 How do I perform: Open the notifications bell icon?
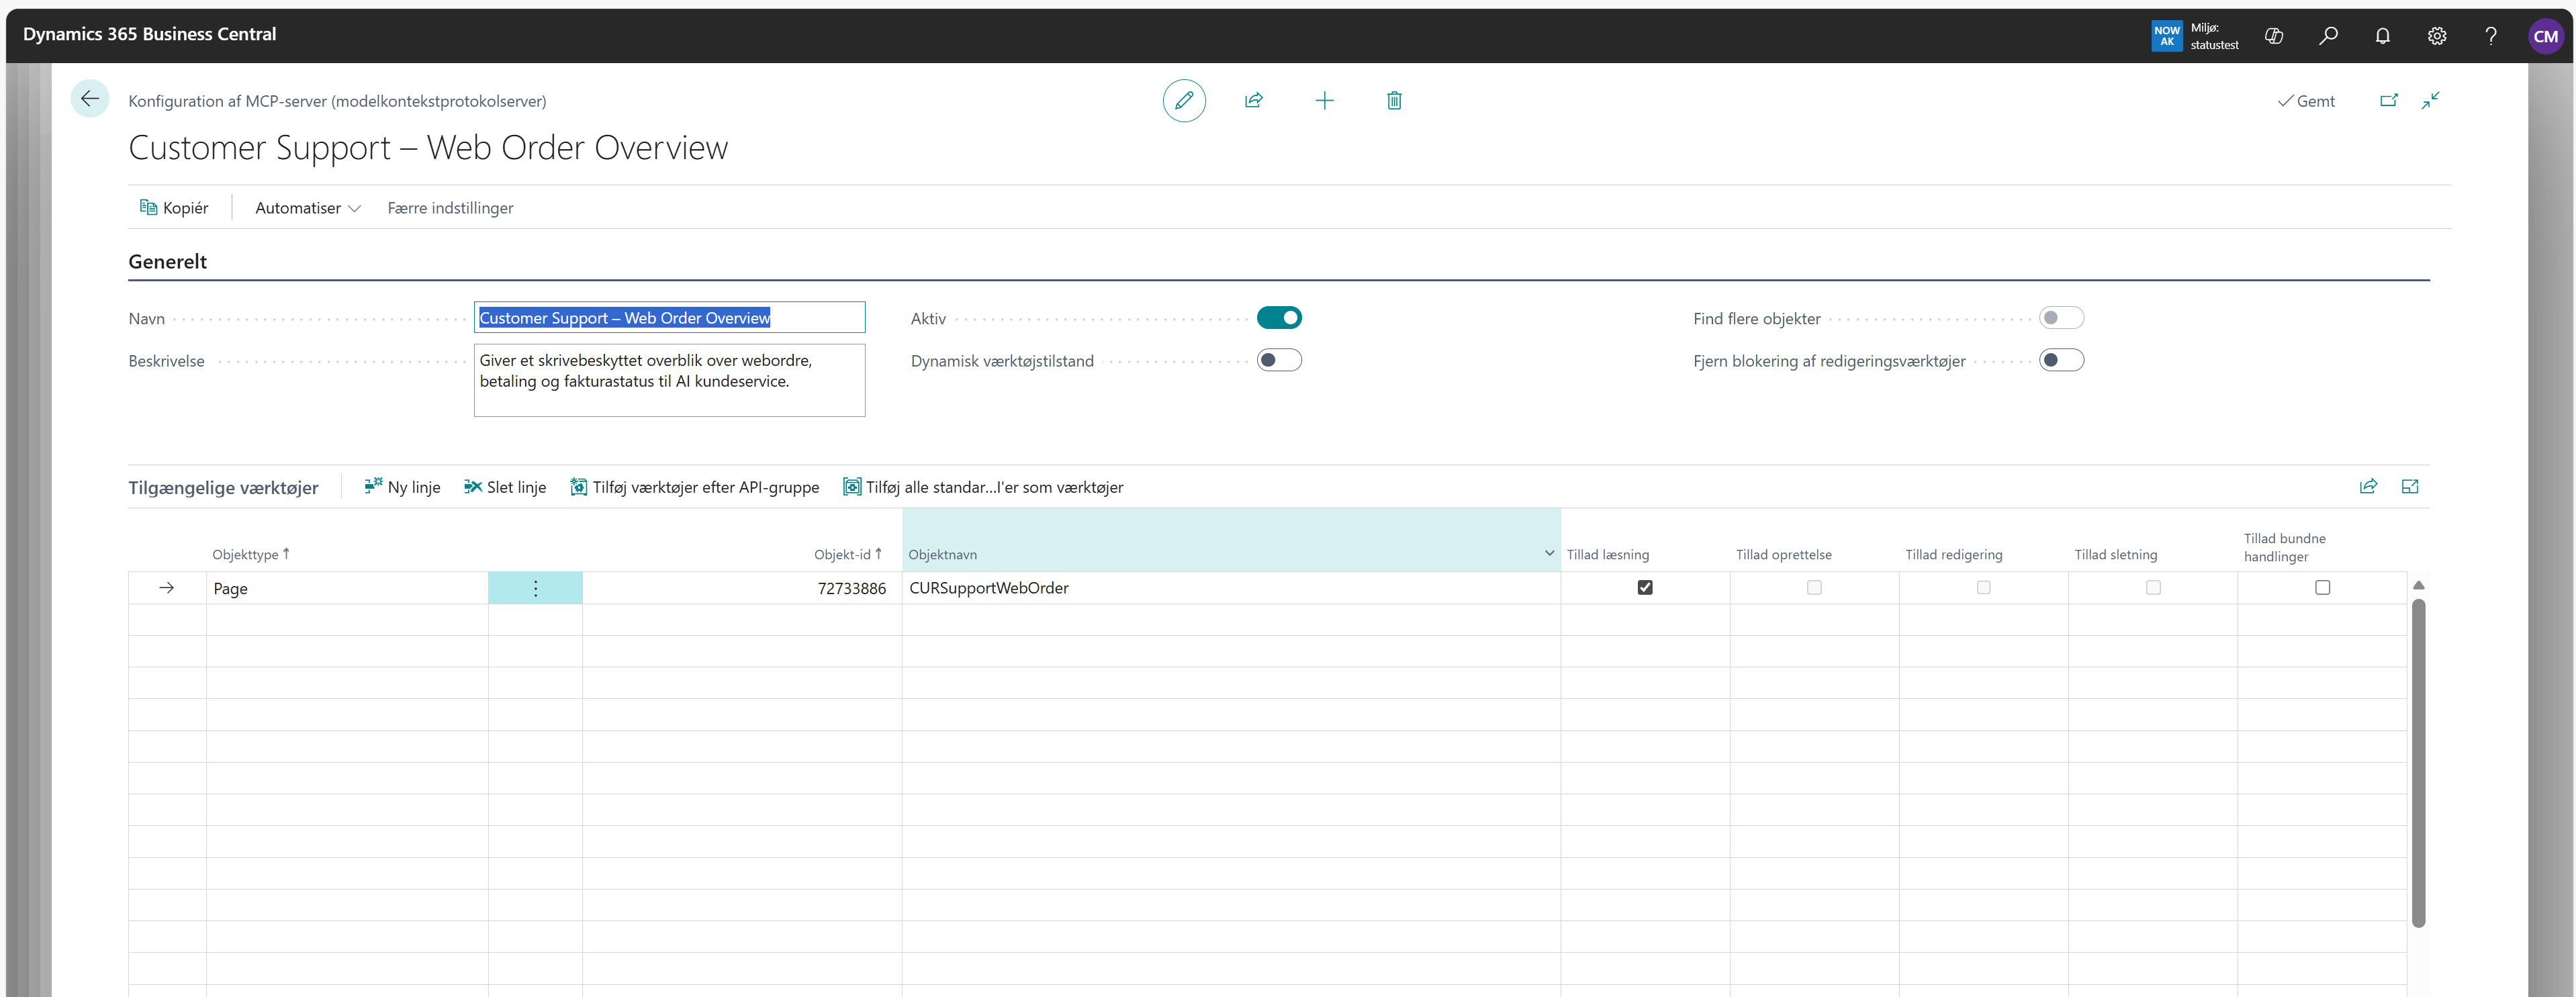tap(2383, 36)
